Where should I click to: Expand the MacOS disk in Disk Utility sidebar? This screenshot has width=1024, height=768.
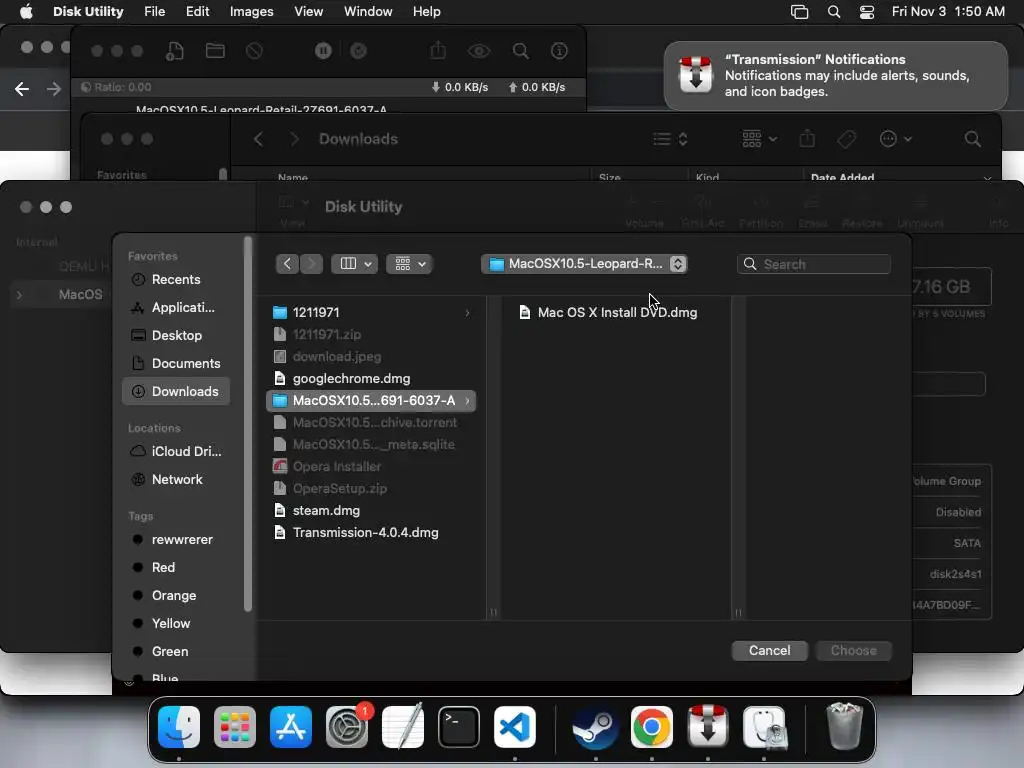point(19,295)
